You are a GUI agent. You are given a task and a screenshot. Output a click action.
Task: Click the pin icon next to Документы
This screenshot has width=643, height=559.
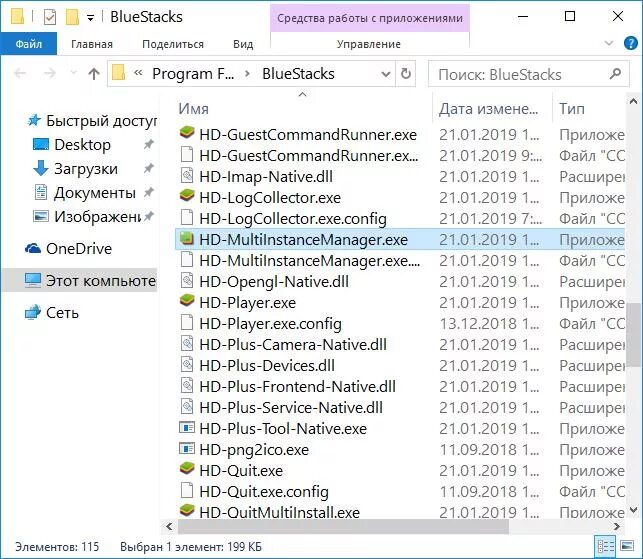tap(148, 192)
